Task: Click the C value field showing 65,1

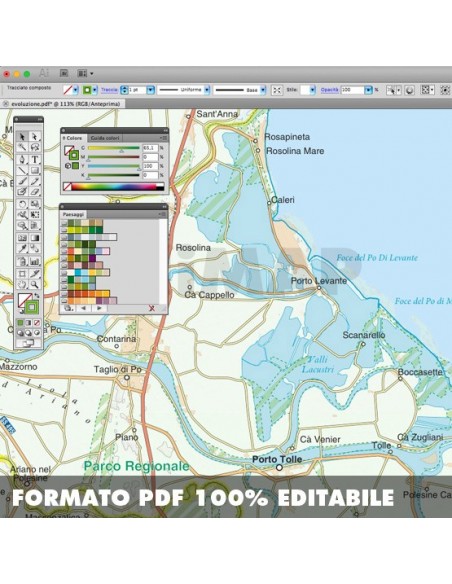Action: 150,148
